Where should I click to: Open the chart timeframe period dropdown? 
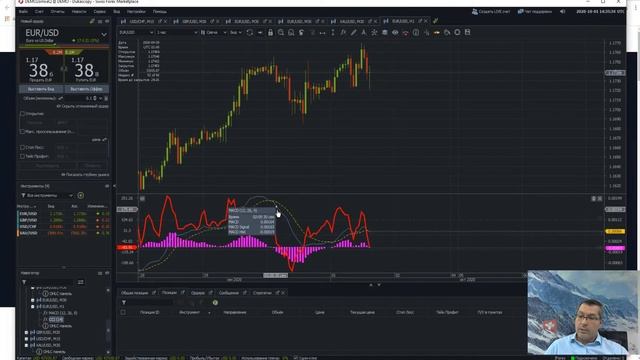(177, 32)
